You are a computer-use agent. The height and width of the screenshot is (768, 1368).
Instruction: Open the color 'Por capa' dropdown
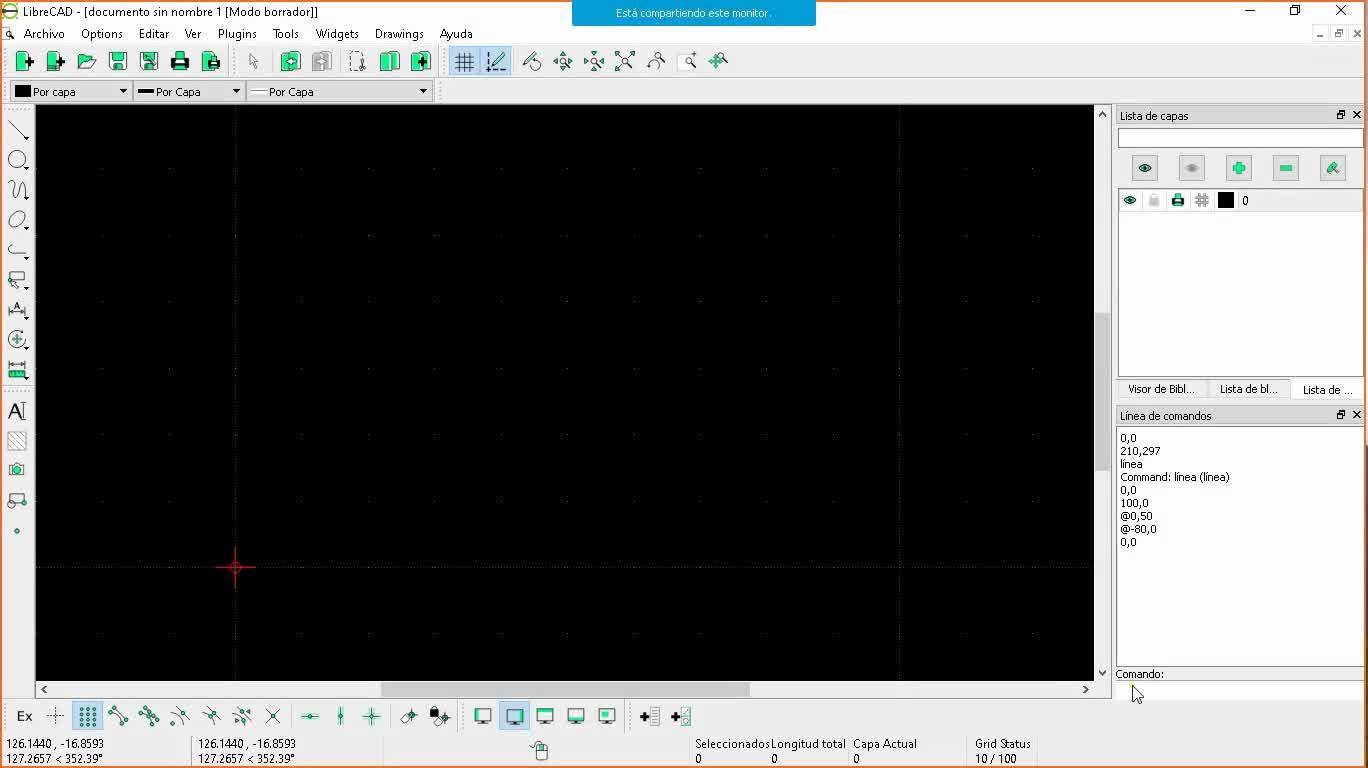(70, 91)
